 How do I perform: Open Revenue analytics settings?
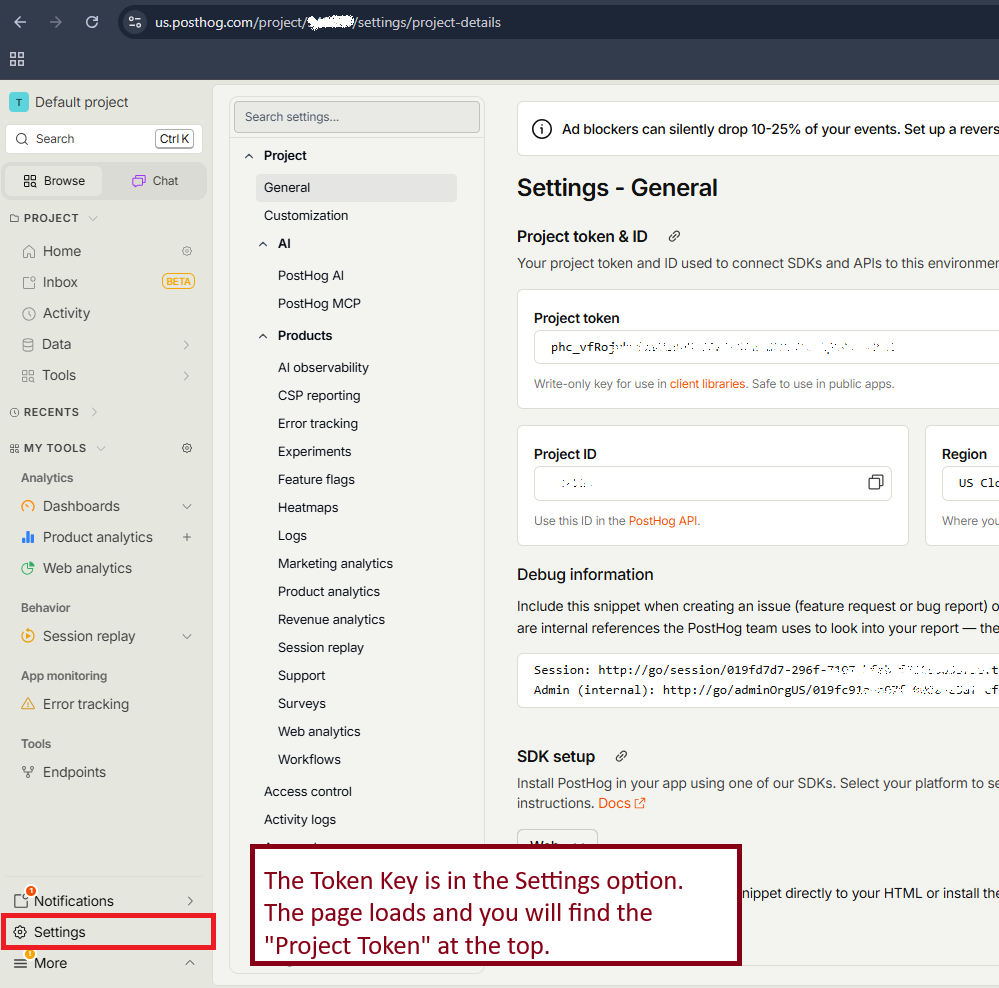coord(331,620)
